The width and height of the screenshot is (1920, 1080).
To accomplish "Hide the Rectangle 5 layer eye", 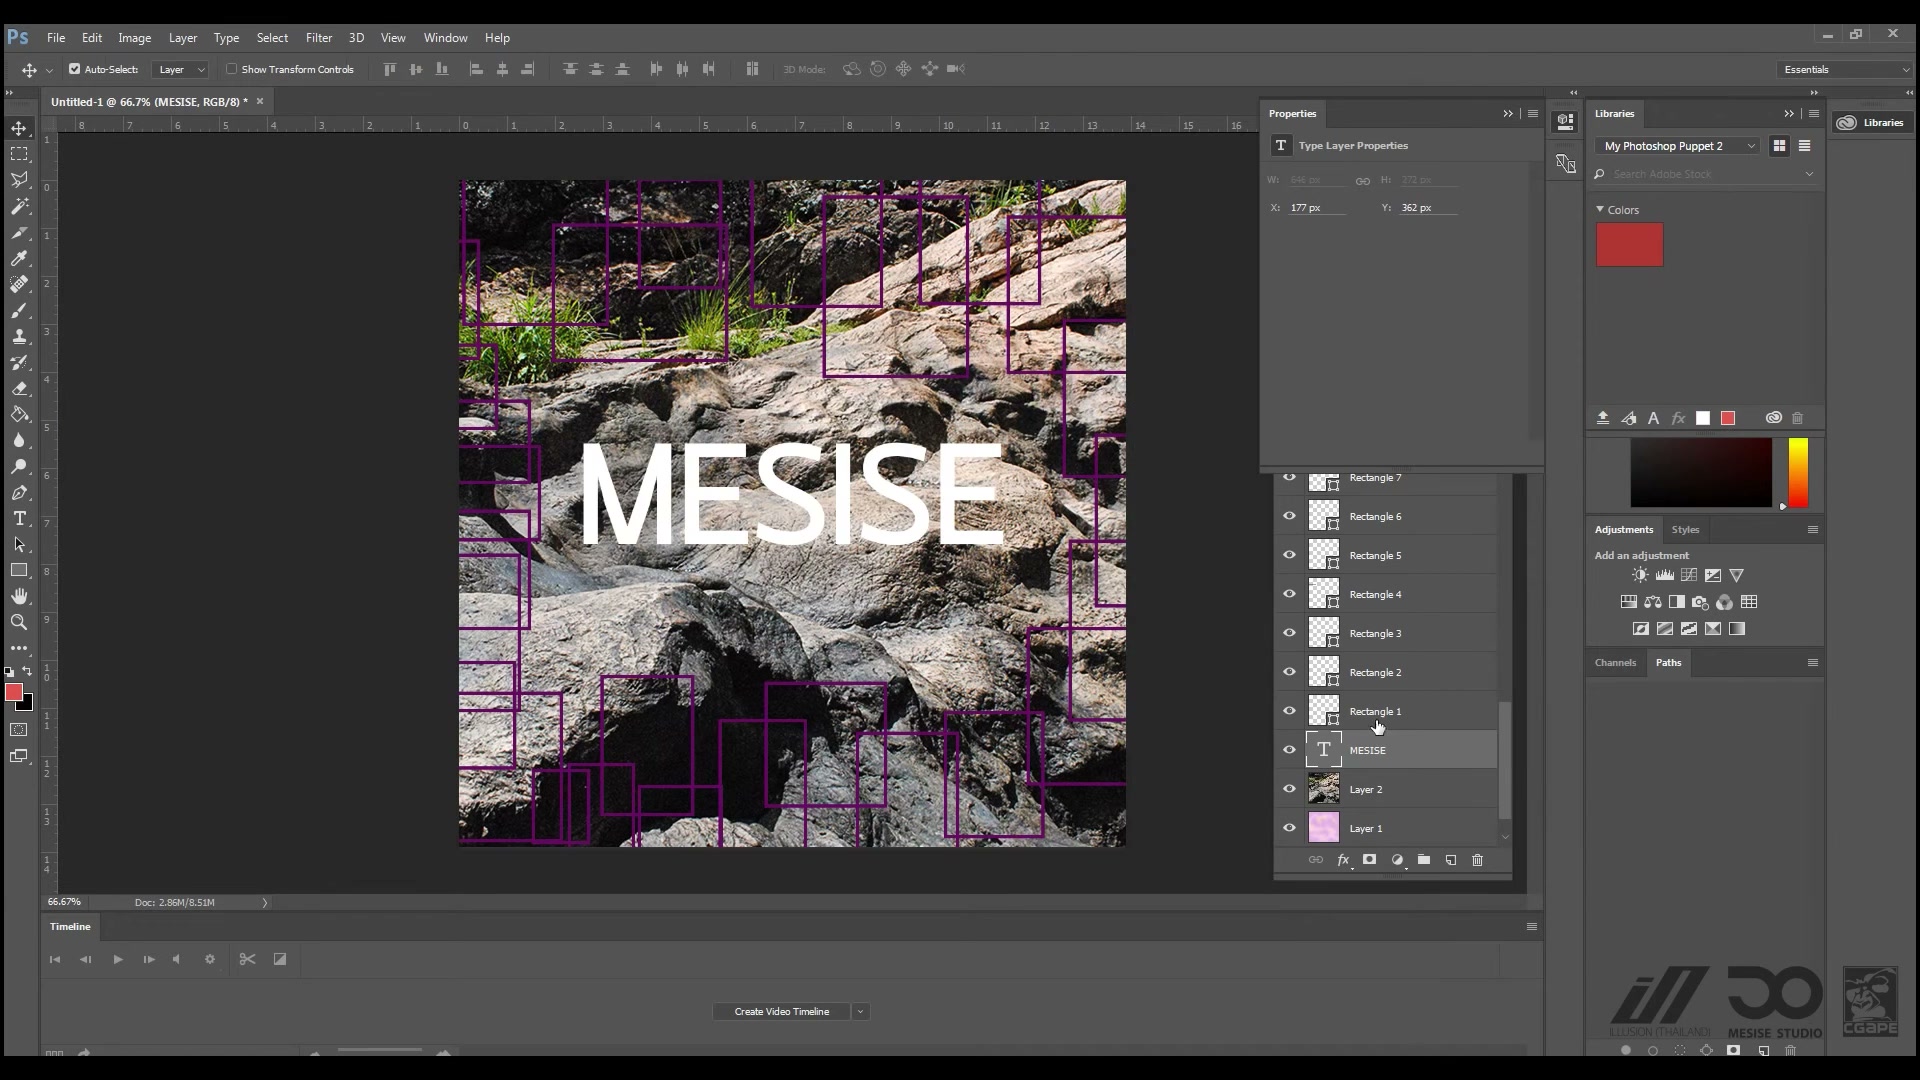I will coord(1289,555).
